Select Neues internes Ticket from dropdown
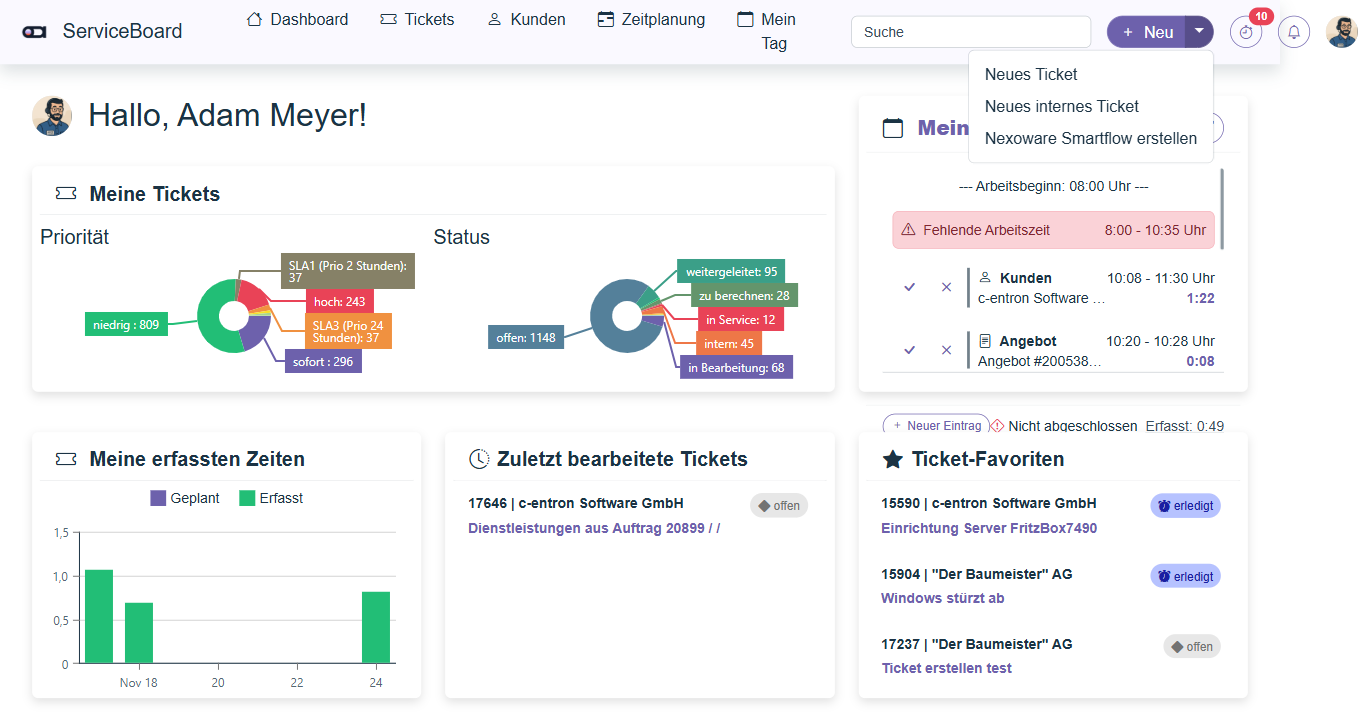 (1061, 106)
